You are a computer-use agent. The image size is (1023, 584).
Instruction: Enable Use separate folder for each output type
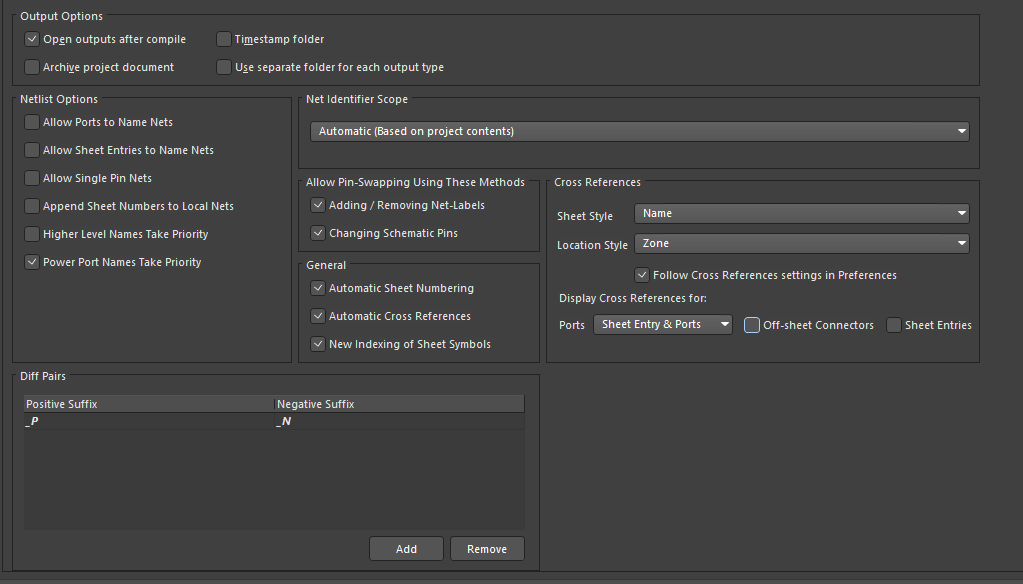pyautogui.click(x=224, y=67)
